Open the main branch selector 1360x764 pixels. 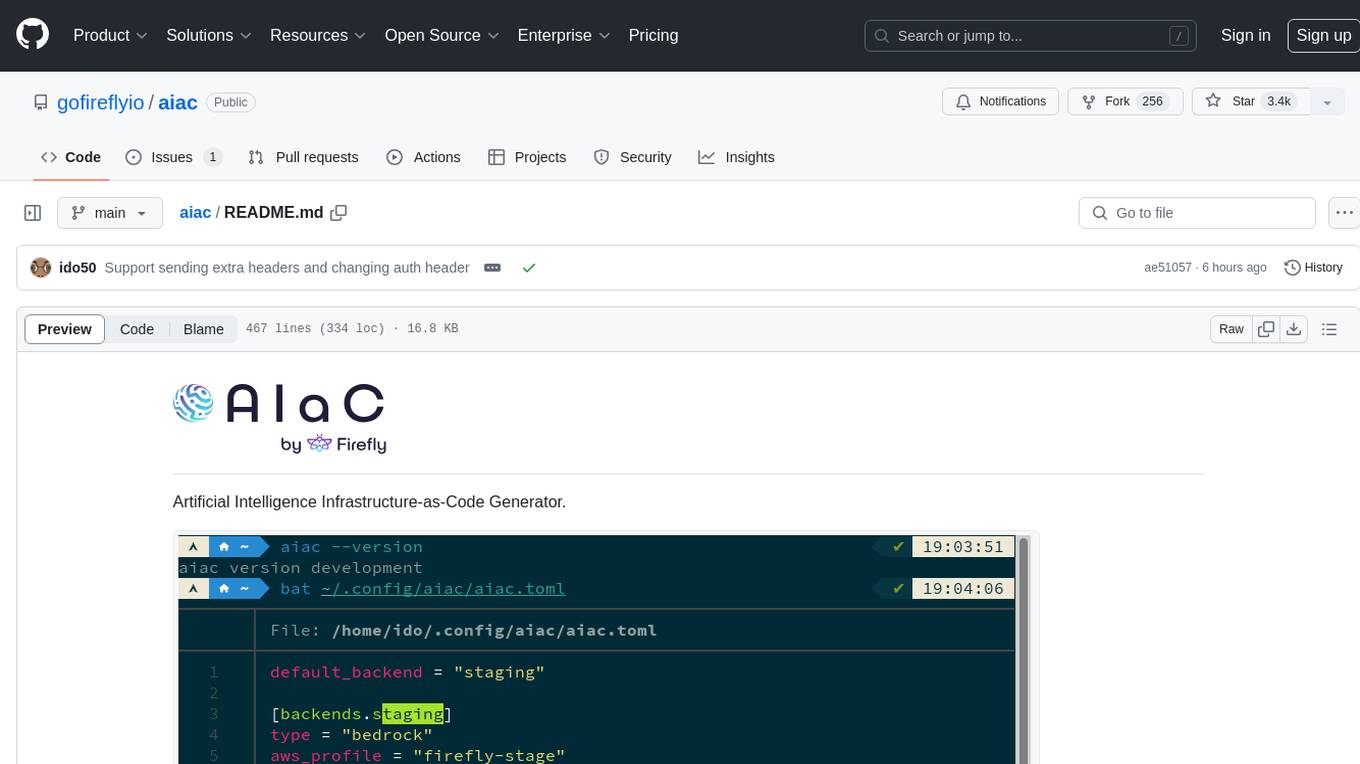point(109,213)
